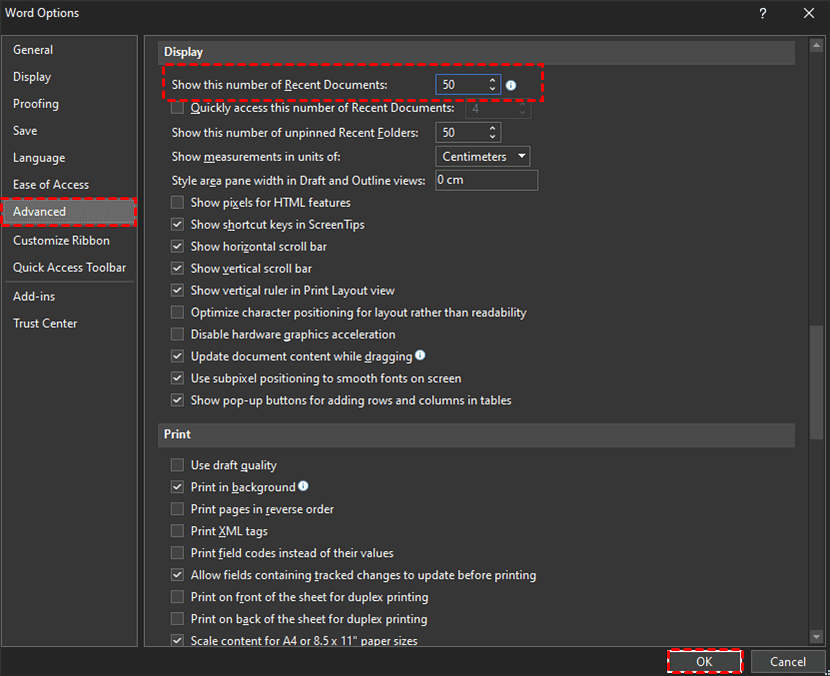Toggle Scale content for A4 or 8.5 x 11 paper sizes

[177, 641]
